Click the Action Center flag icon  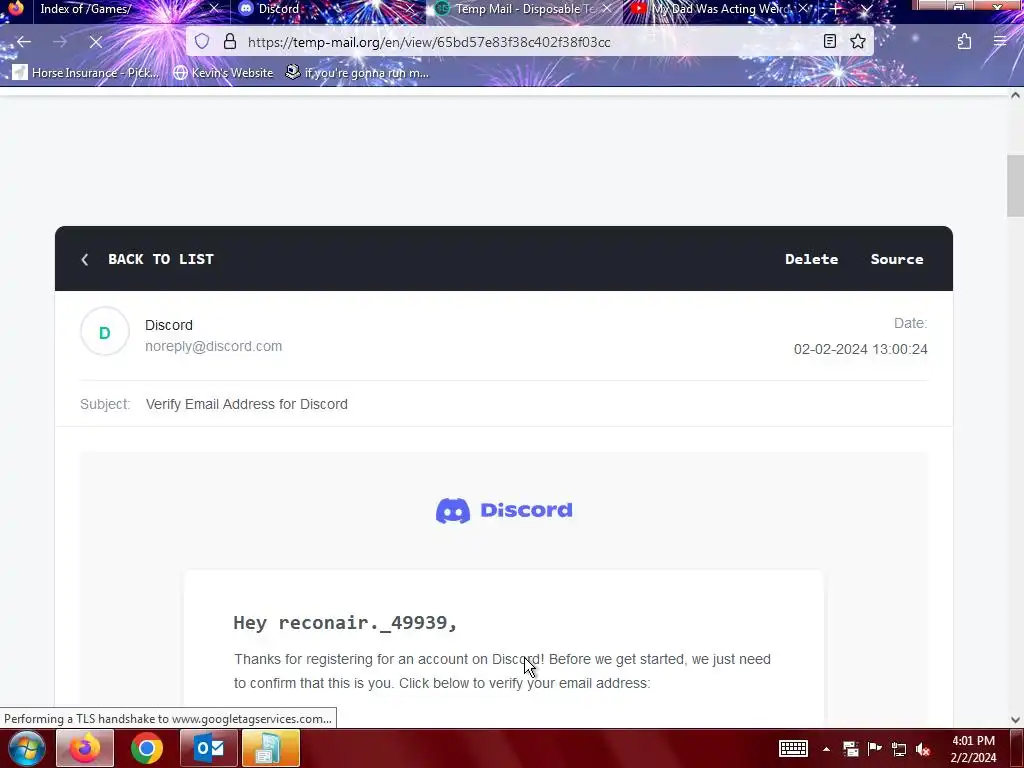(x=874, y=749)
